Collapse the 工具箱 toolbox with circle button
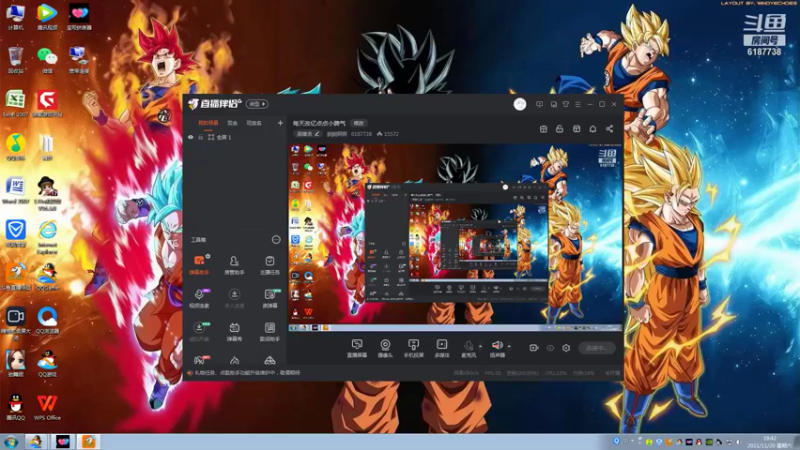Screen dimensions: 800x450 (276, 240)
